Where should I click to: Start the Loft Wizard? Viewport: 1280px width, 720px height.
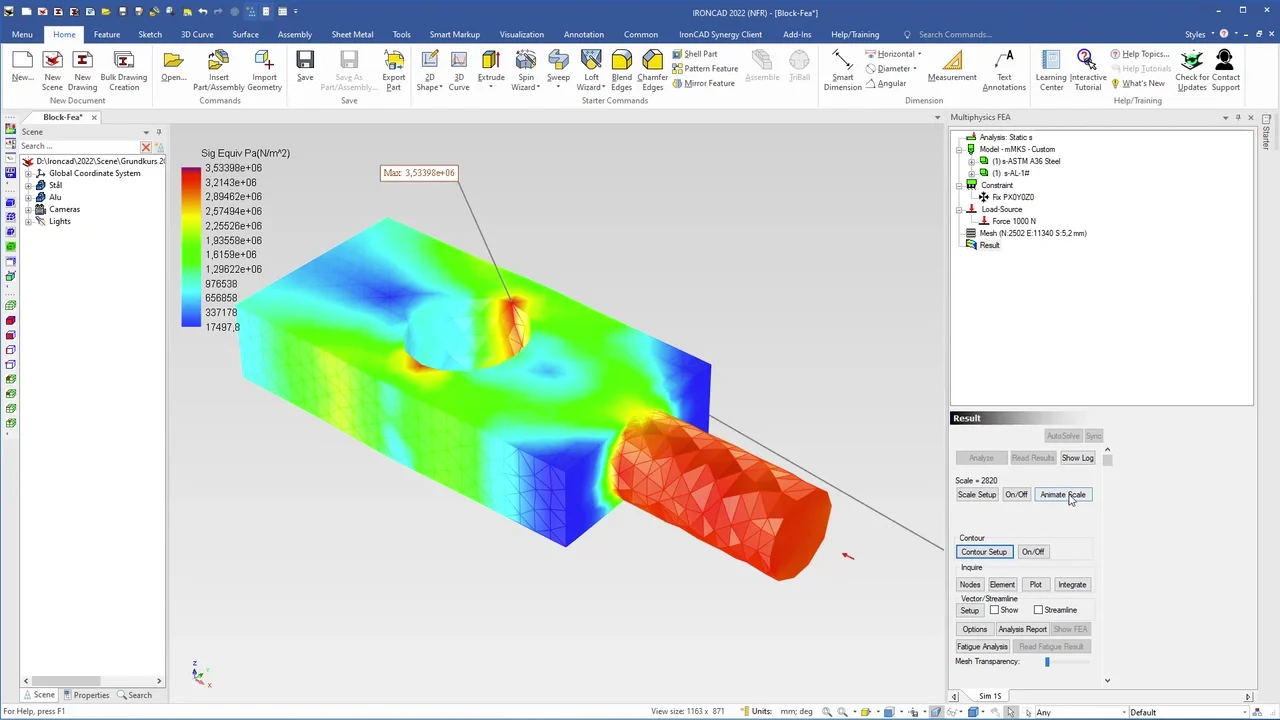[x=591, y=70]
